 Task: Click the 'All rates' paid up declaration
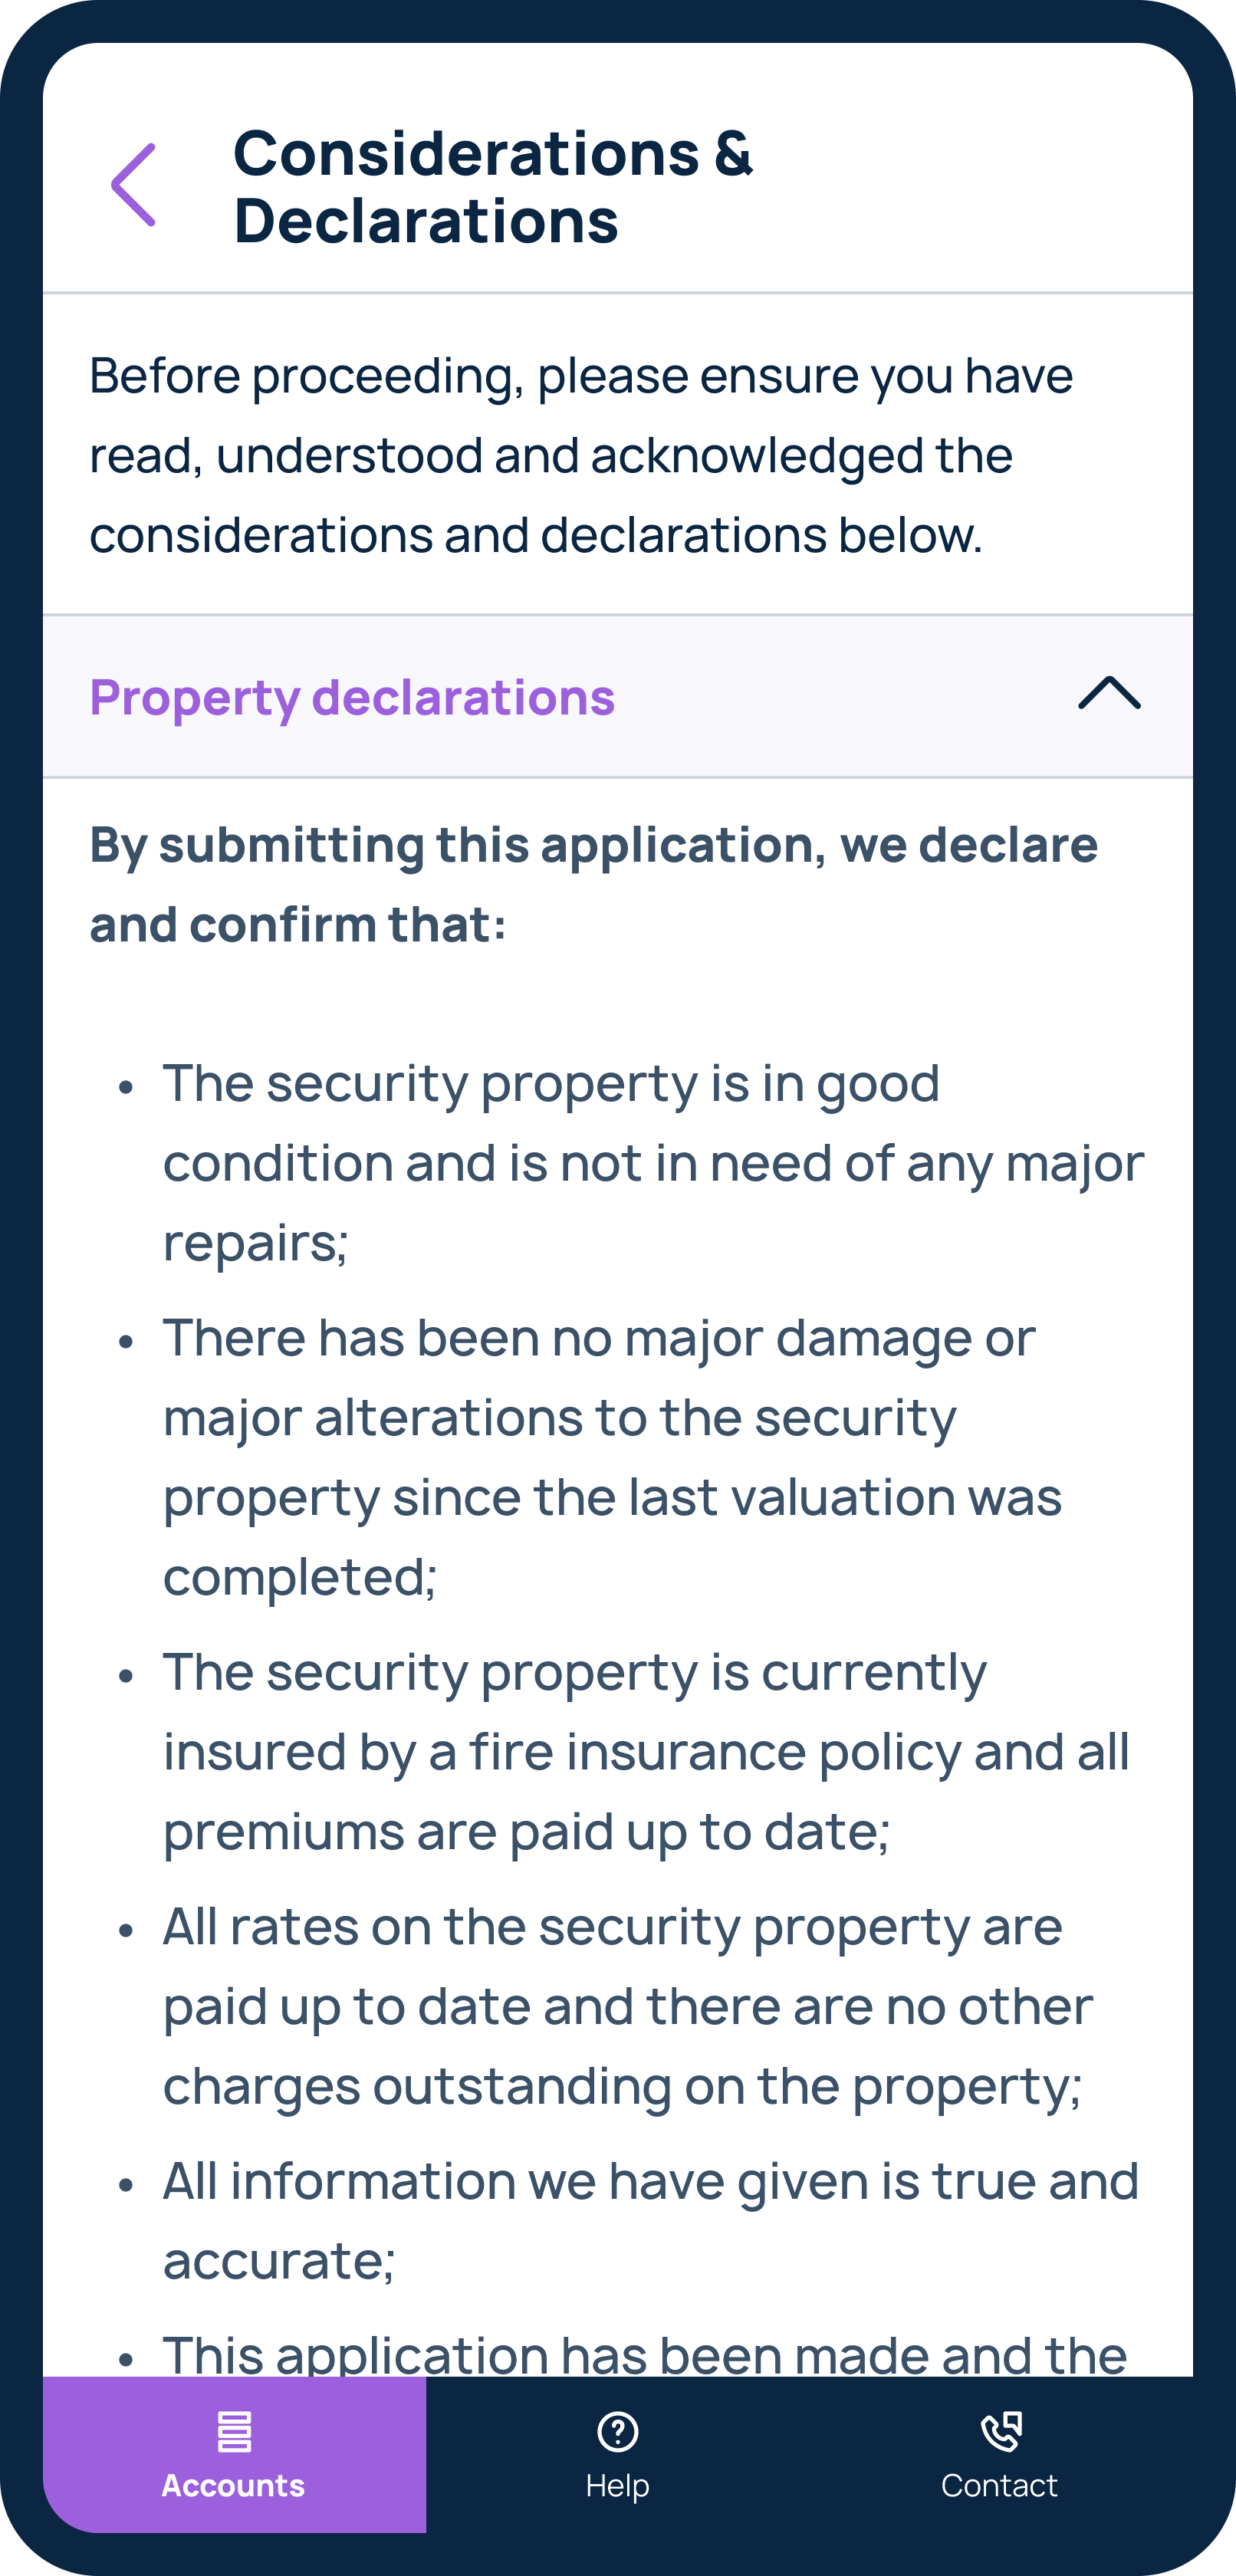(628, 2005)
